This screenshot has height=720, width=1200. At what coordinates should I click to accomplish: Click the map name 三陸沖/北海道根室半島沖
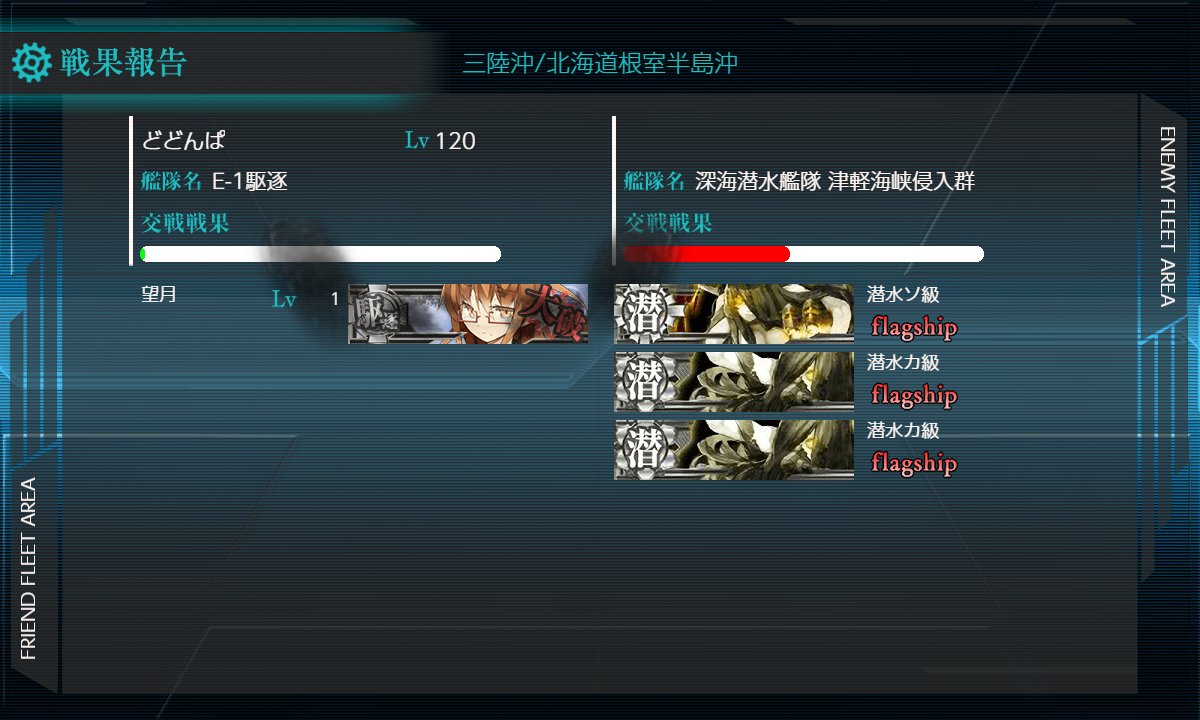coord(600,64)
